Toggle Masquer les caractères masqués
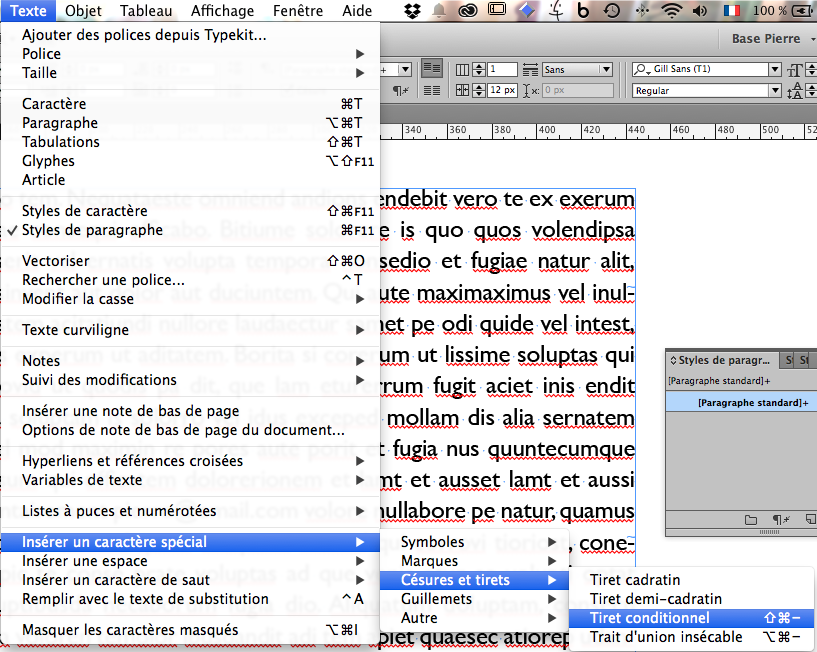The height and width of the screenshot is (652, 817). (x=190, y=630)
